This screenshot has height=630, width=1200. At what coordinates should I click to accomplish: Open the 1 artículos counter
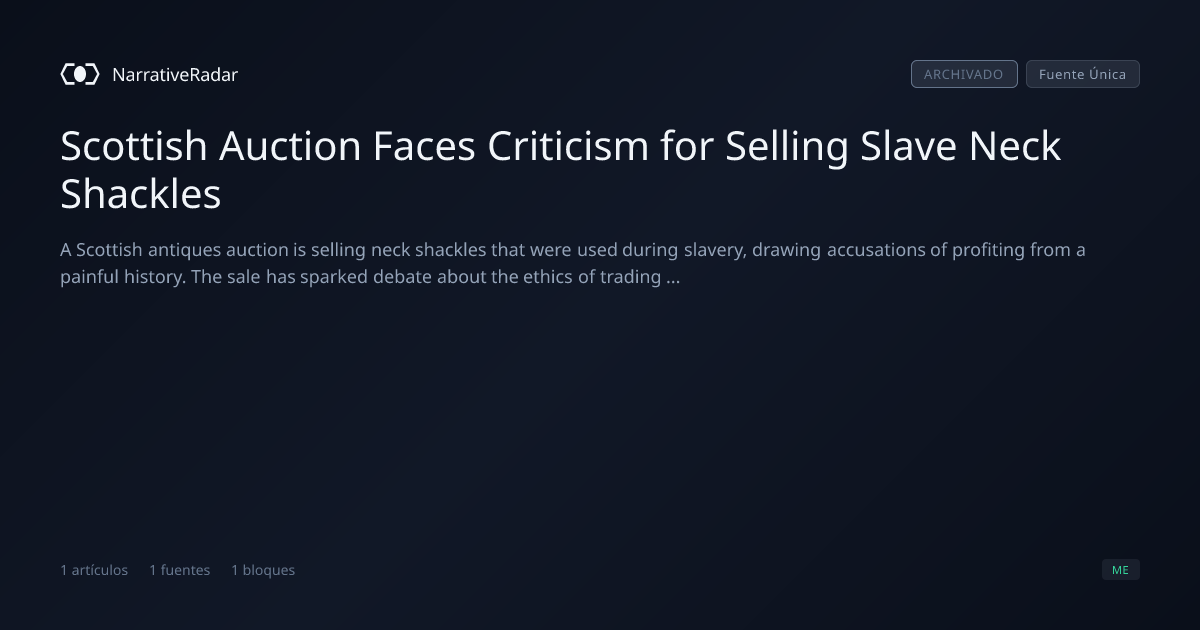tap(94, 570)
